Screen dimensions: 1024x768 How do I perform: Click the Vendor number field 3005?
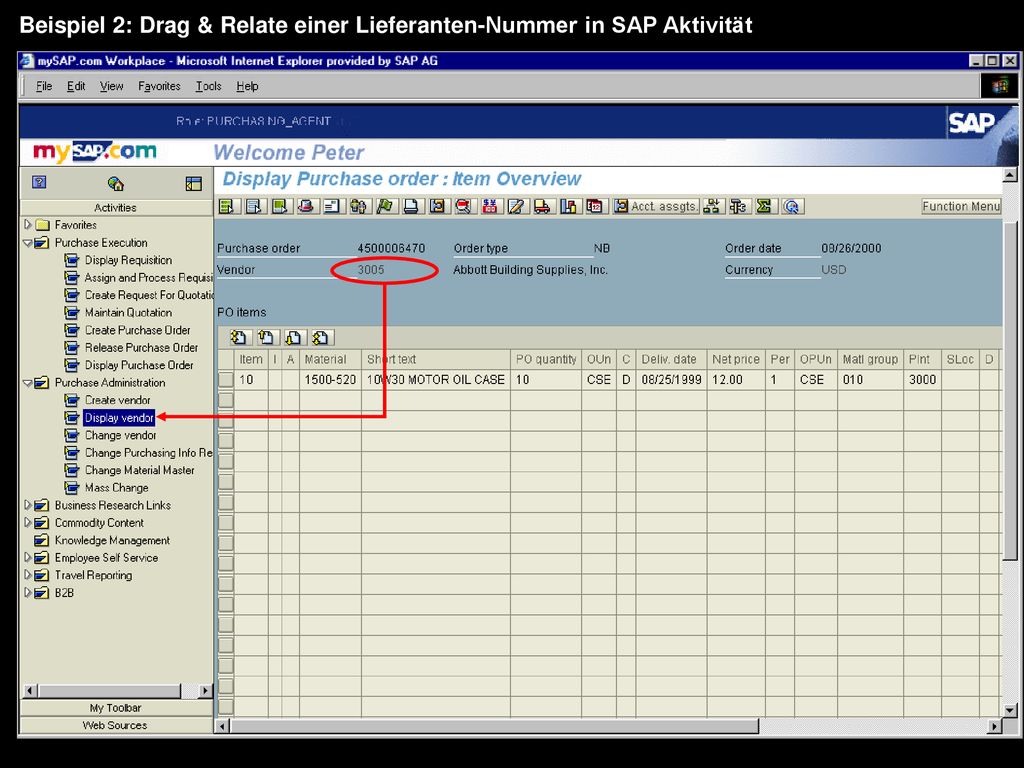click(x=370, y=270)
